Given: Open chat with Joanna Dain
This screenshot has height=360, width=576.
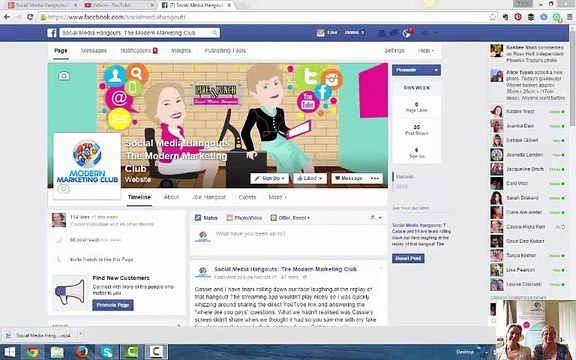Looking at the screenshot, I should (x=528, y=126).
